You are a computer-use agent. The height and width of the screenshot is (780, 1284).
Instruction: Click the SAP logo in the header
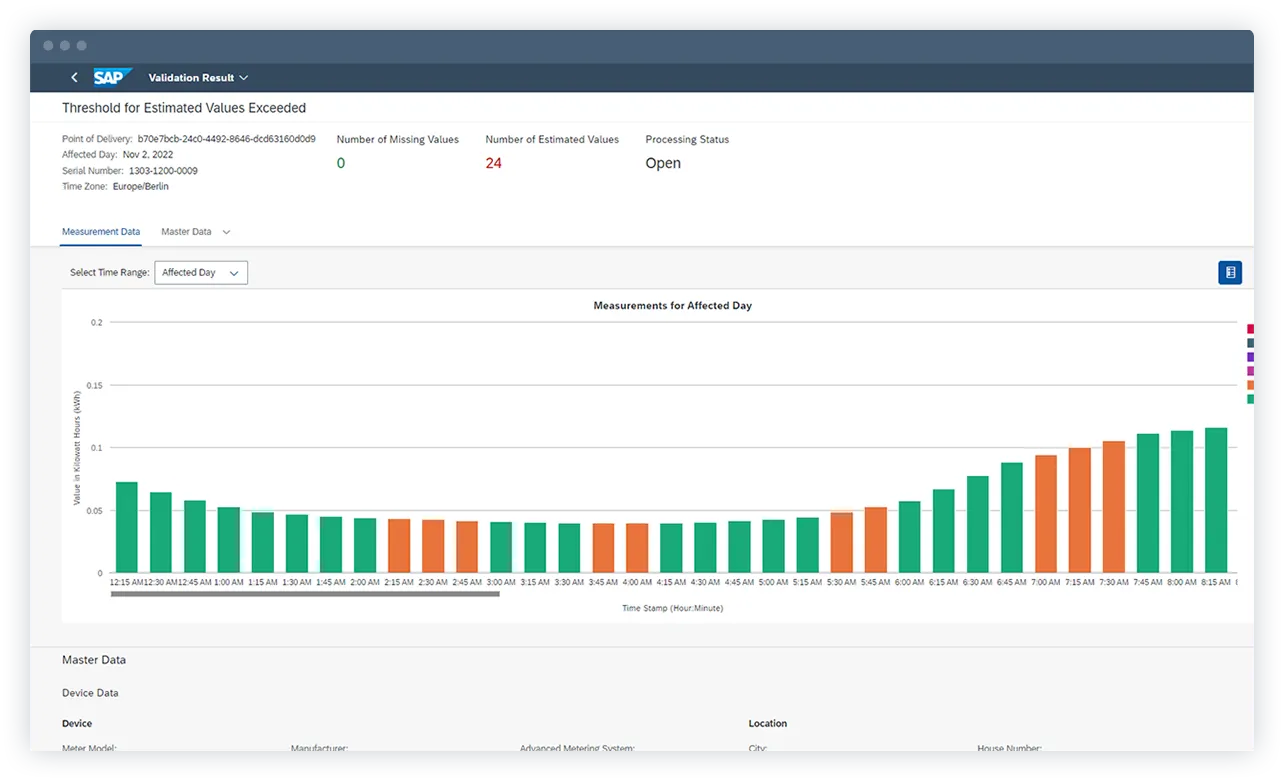(112, 77)
